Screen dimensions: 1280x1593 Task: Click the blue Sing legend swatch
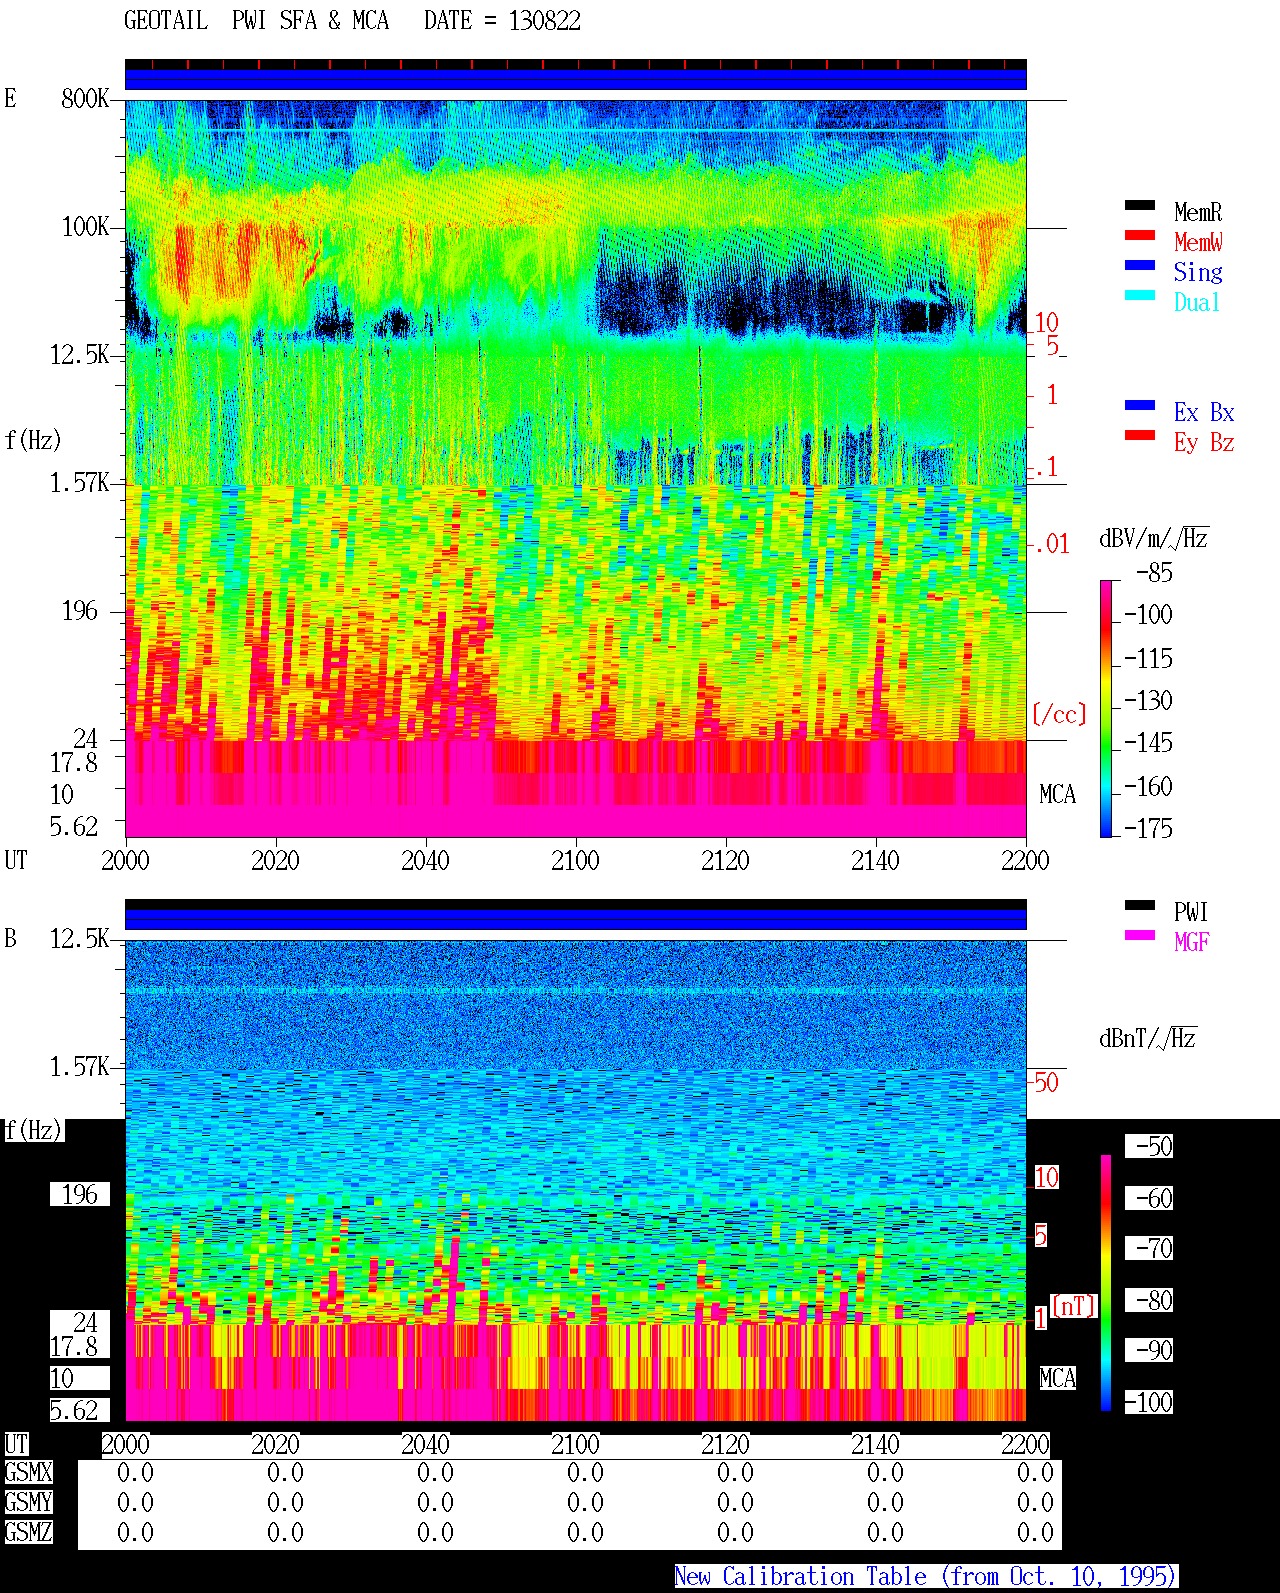[1140, 266]
